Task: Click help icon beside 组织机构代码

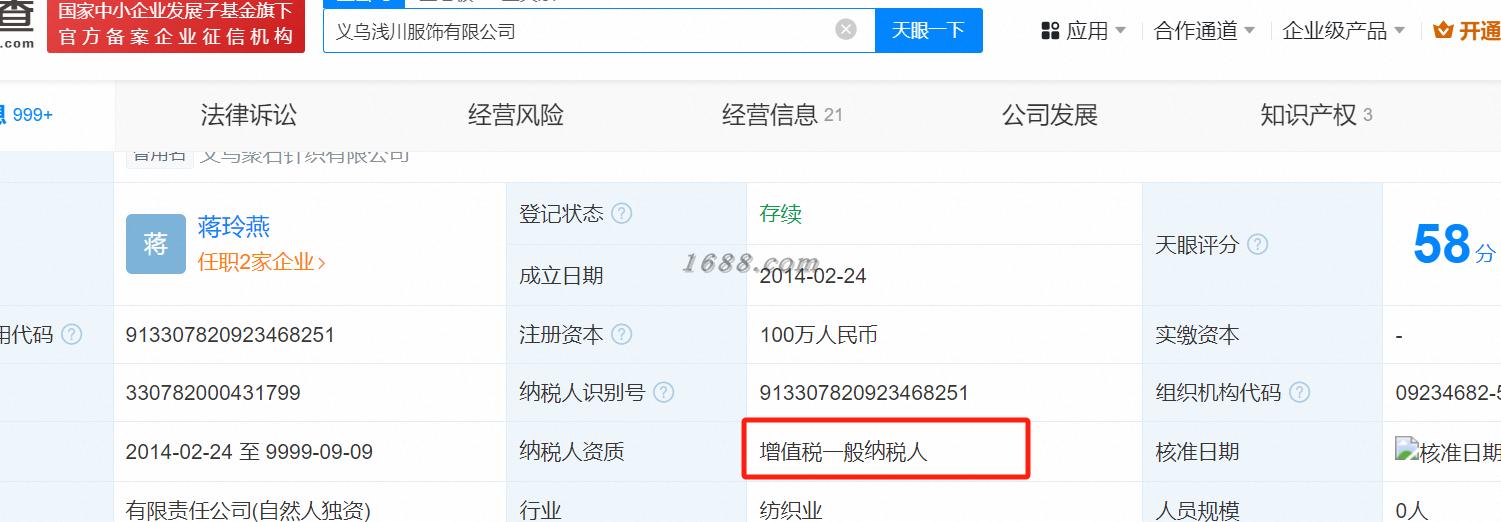Action: point(1300,393)
